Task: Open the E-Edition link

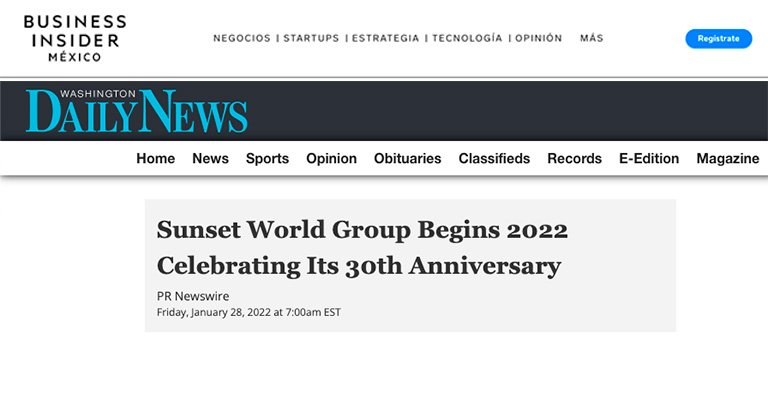Action: click(x=648, y=159)
